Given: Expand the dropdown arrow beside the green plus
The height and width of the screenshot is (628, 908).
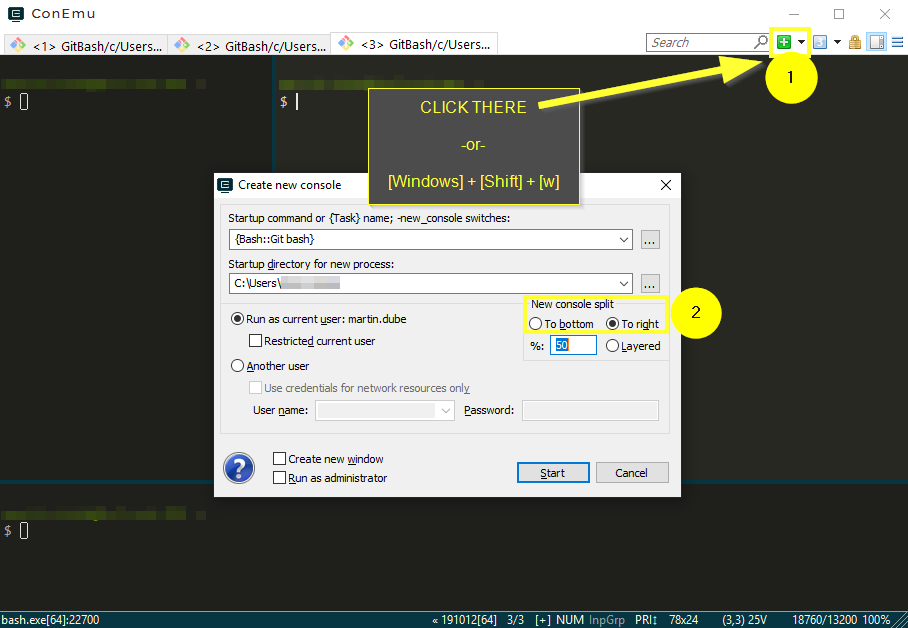Looking at the screenshot, I should click(x=800, y=41).
